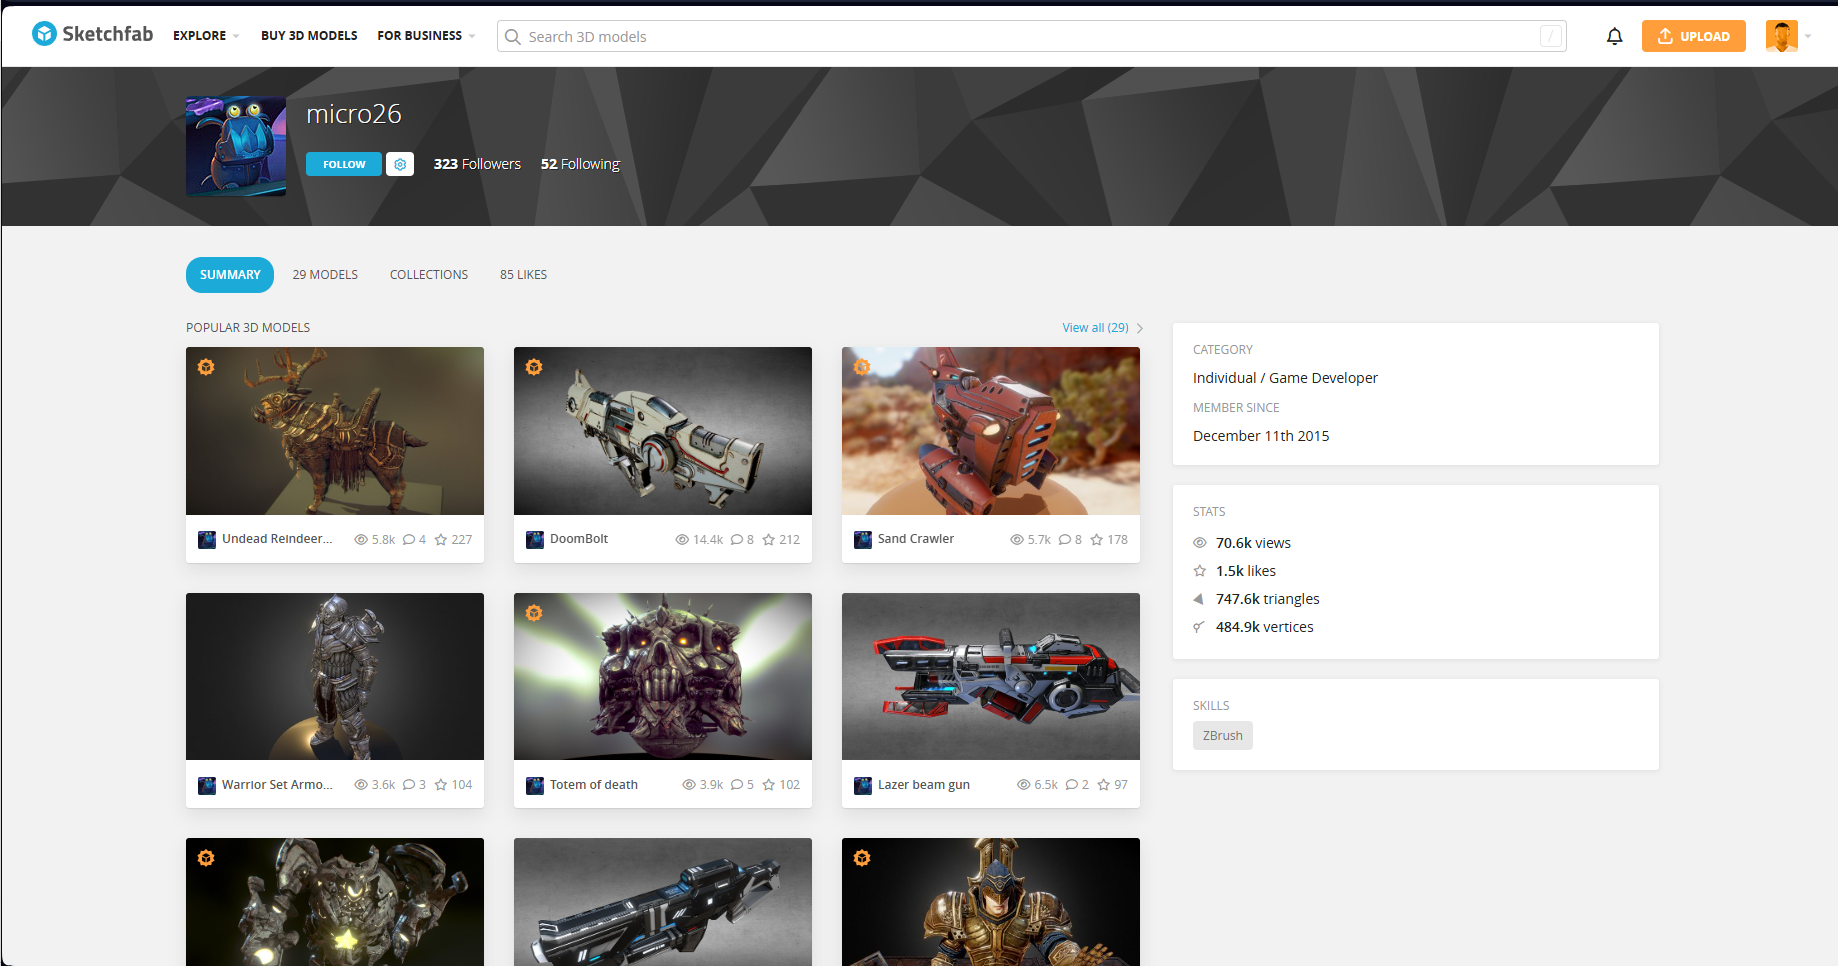Click View all (29) link

[1095, 328]
